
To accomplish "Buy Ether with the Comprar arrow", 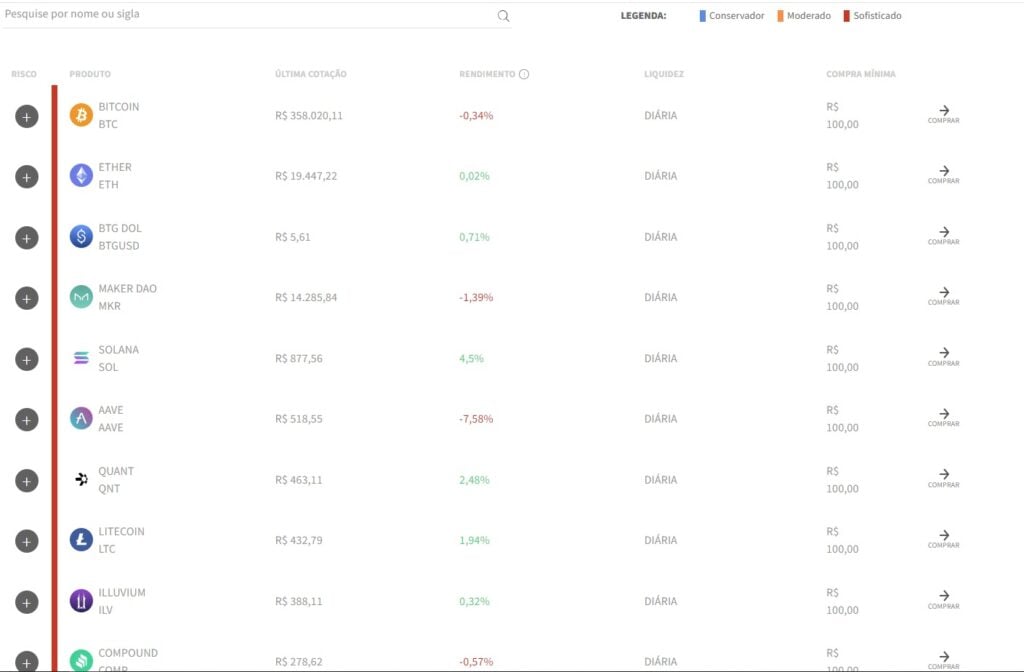I will 944,174.
